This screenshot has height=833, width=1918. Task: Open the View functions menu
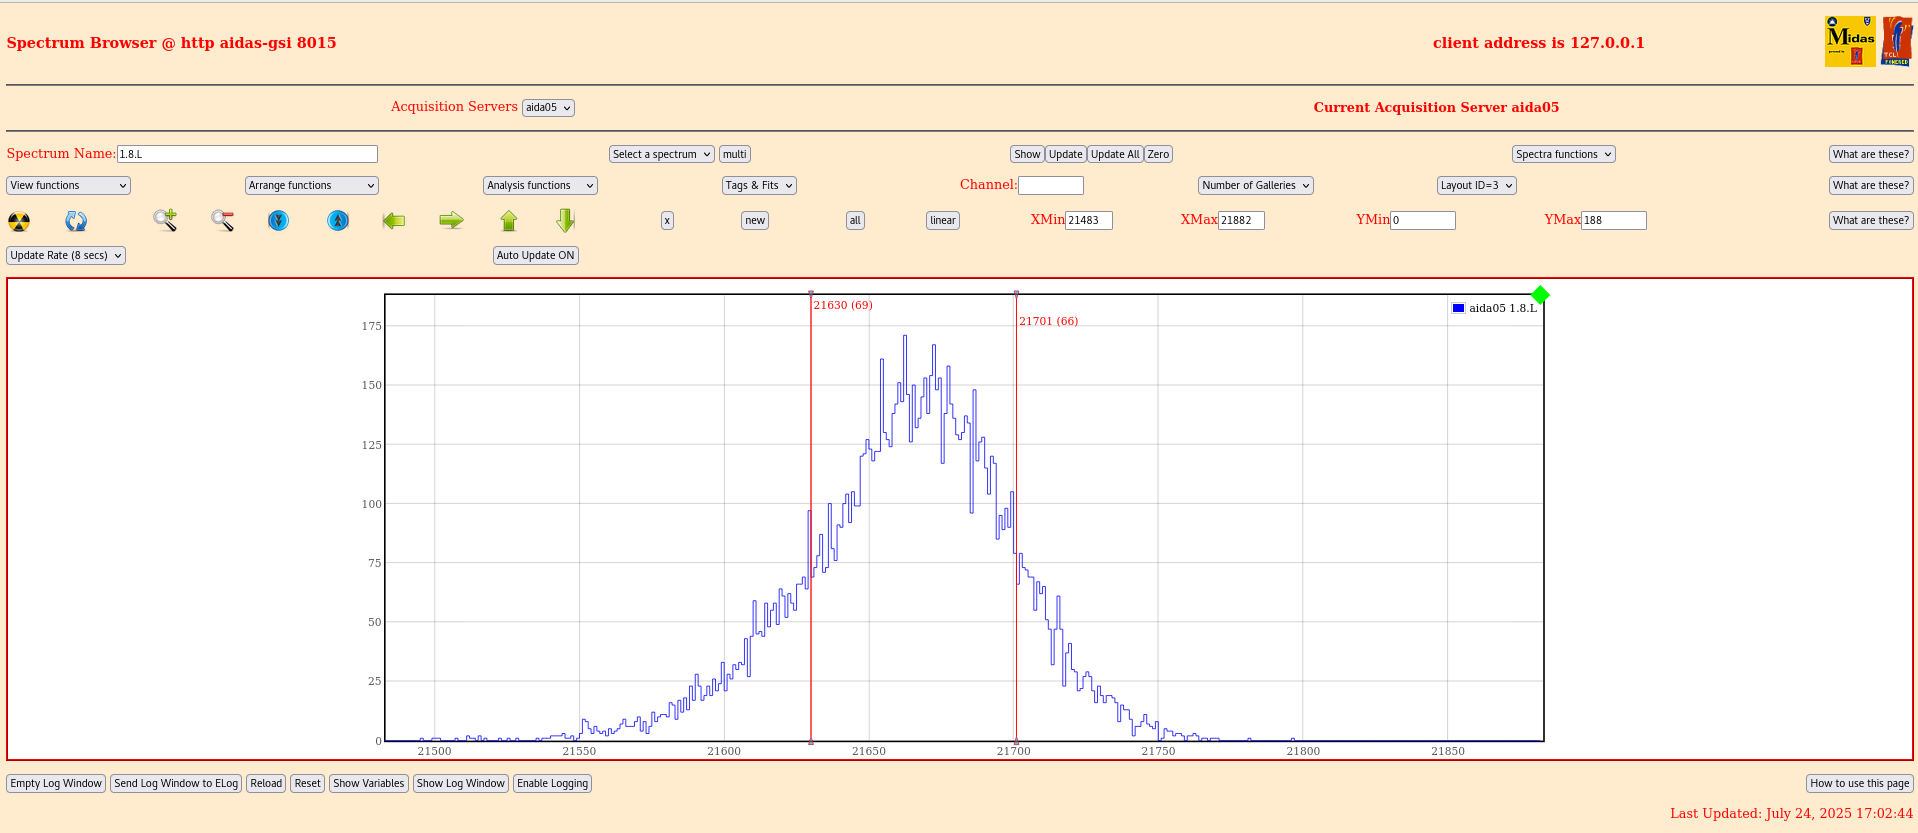[x=68, y=185]
